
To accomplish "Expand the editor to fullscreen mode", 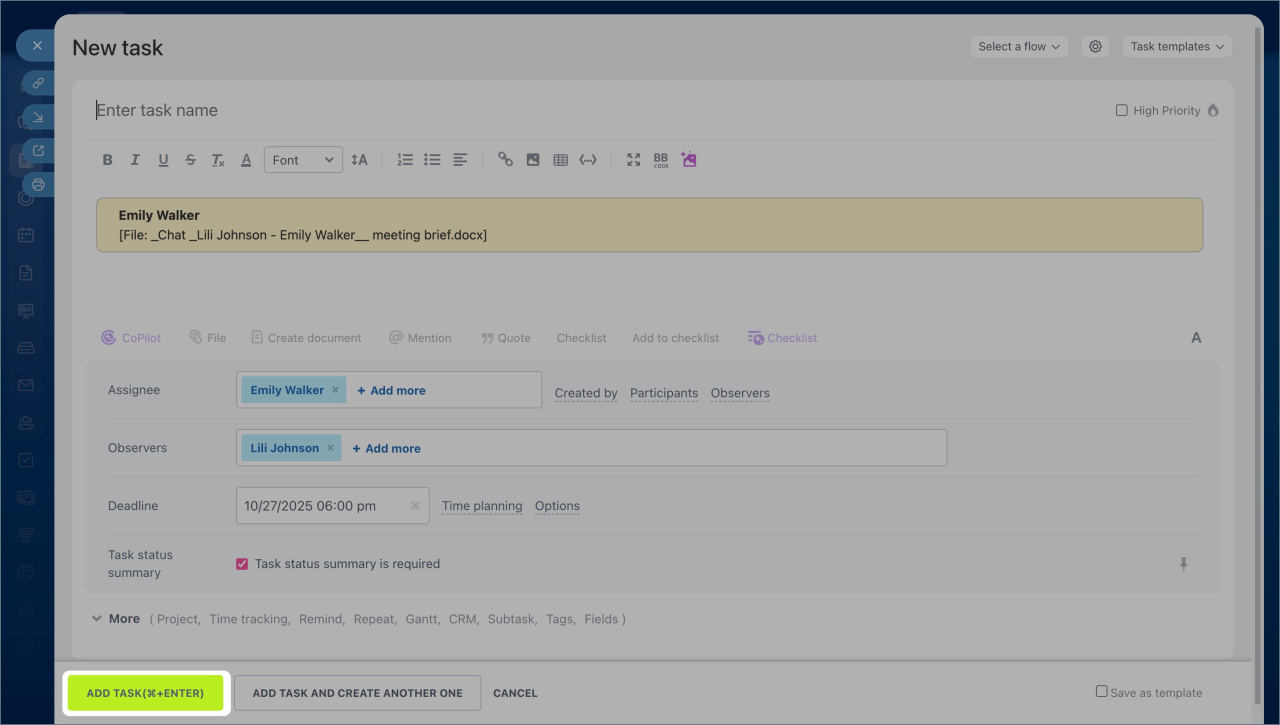I will point(633,160).
